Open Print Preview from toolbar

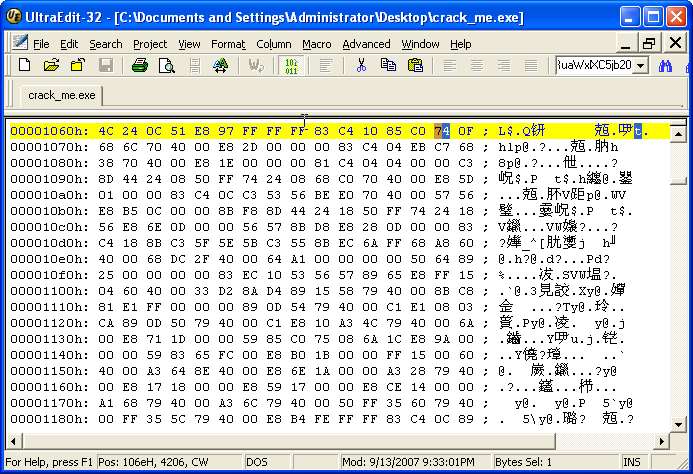[x=167, y=65]
